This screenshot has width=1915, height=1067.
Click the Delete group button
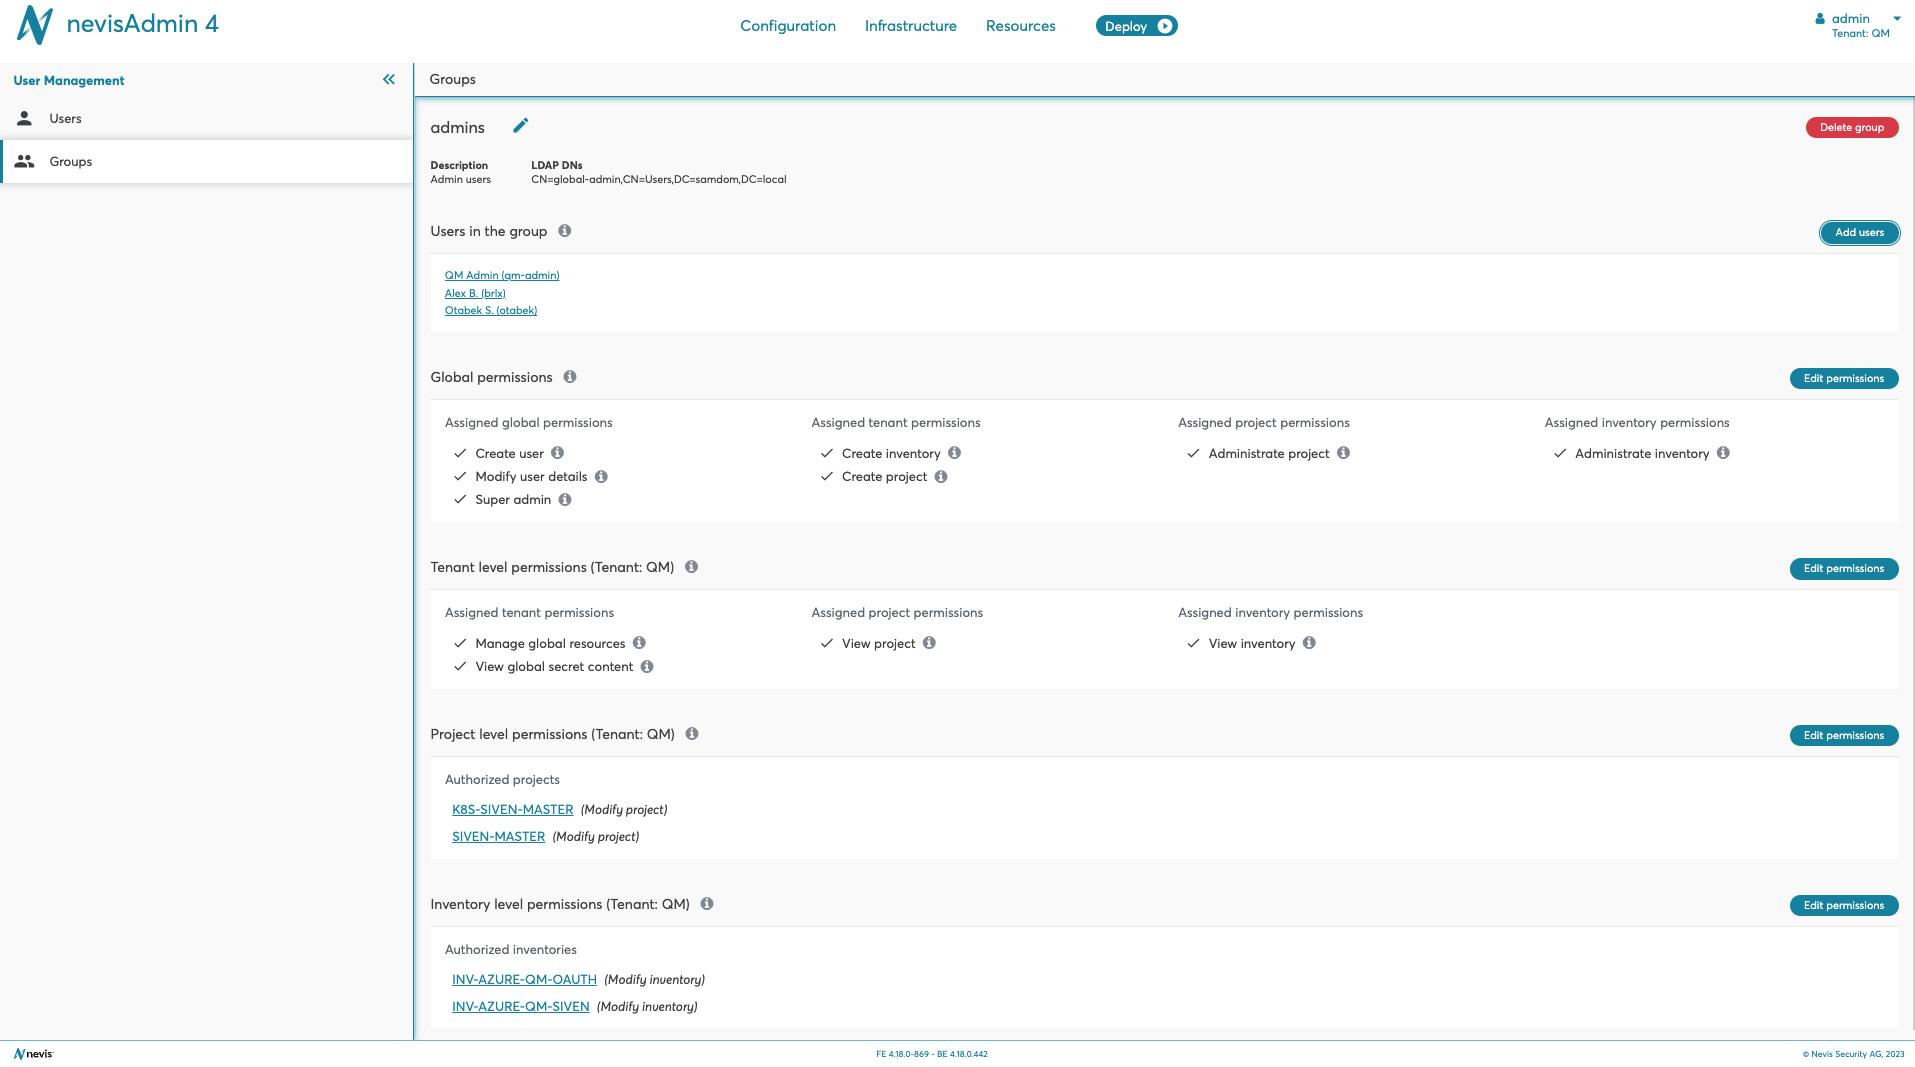pos(1851,128)
